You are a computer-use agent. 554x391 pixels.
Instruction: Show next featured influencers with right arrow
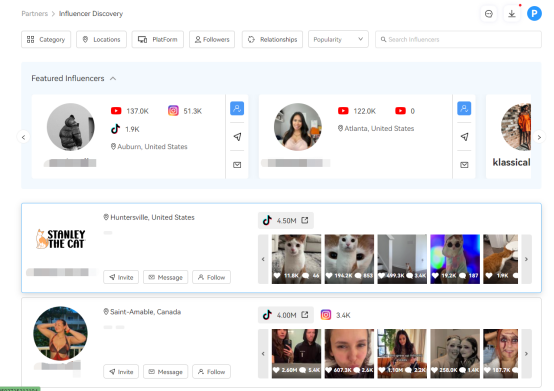pyautogui.click(x=539, y=137)
